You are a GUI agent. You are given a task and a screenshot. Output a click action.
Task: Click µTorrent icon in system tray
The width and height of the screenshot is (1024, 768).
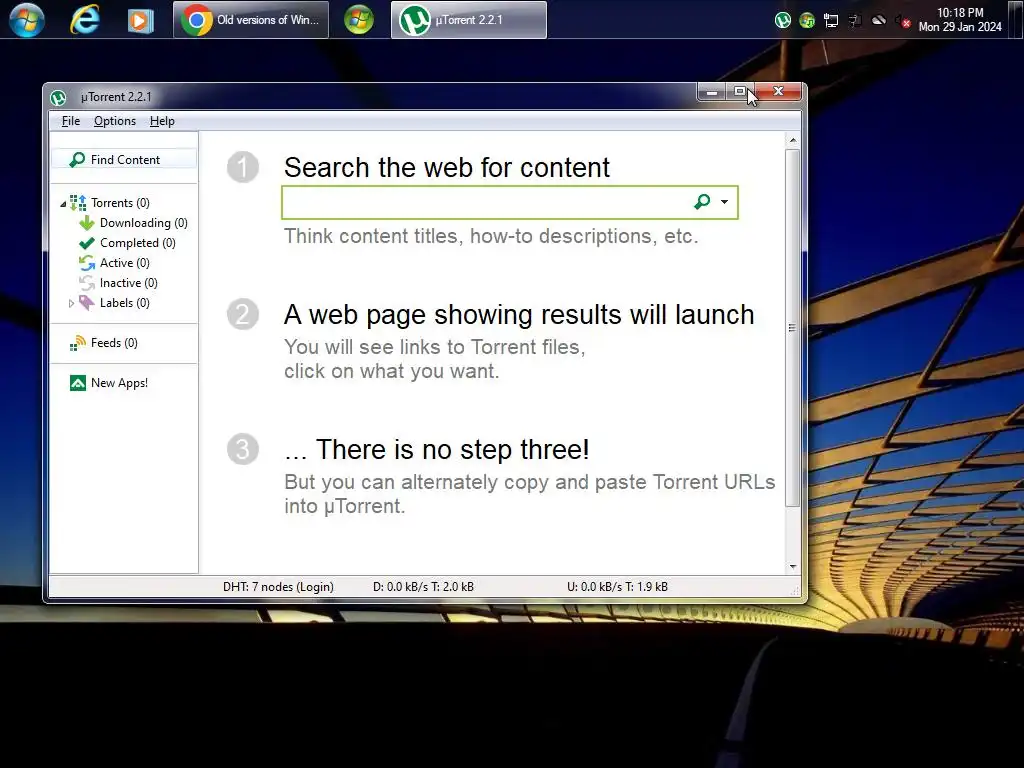pos(782,20)
